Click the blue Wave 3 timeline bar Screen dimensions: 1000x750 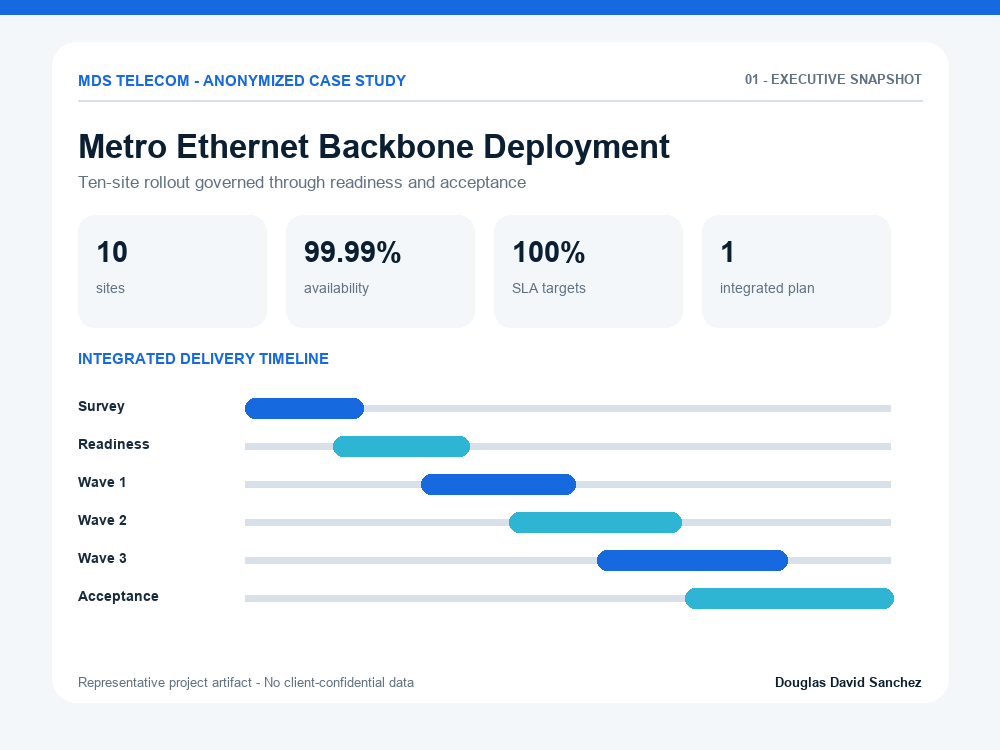pos(692,560)
